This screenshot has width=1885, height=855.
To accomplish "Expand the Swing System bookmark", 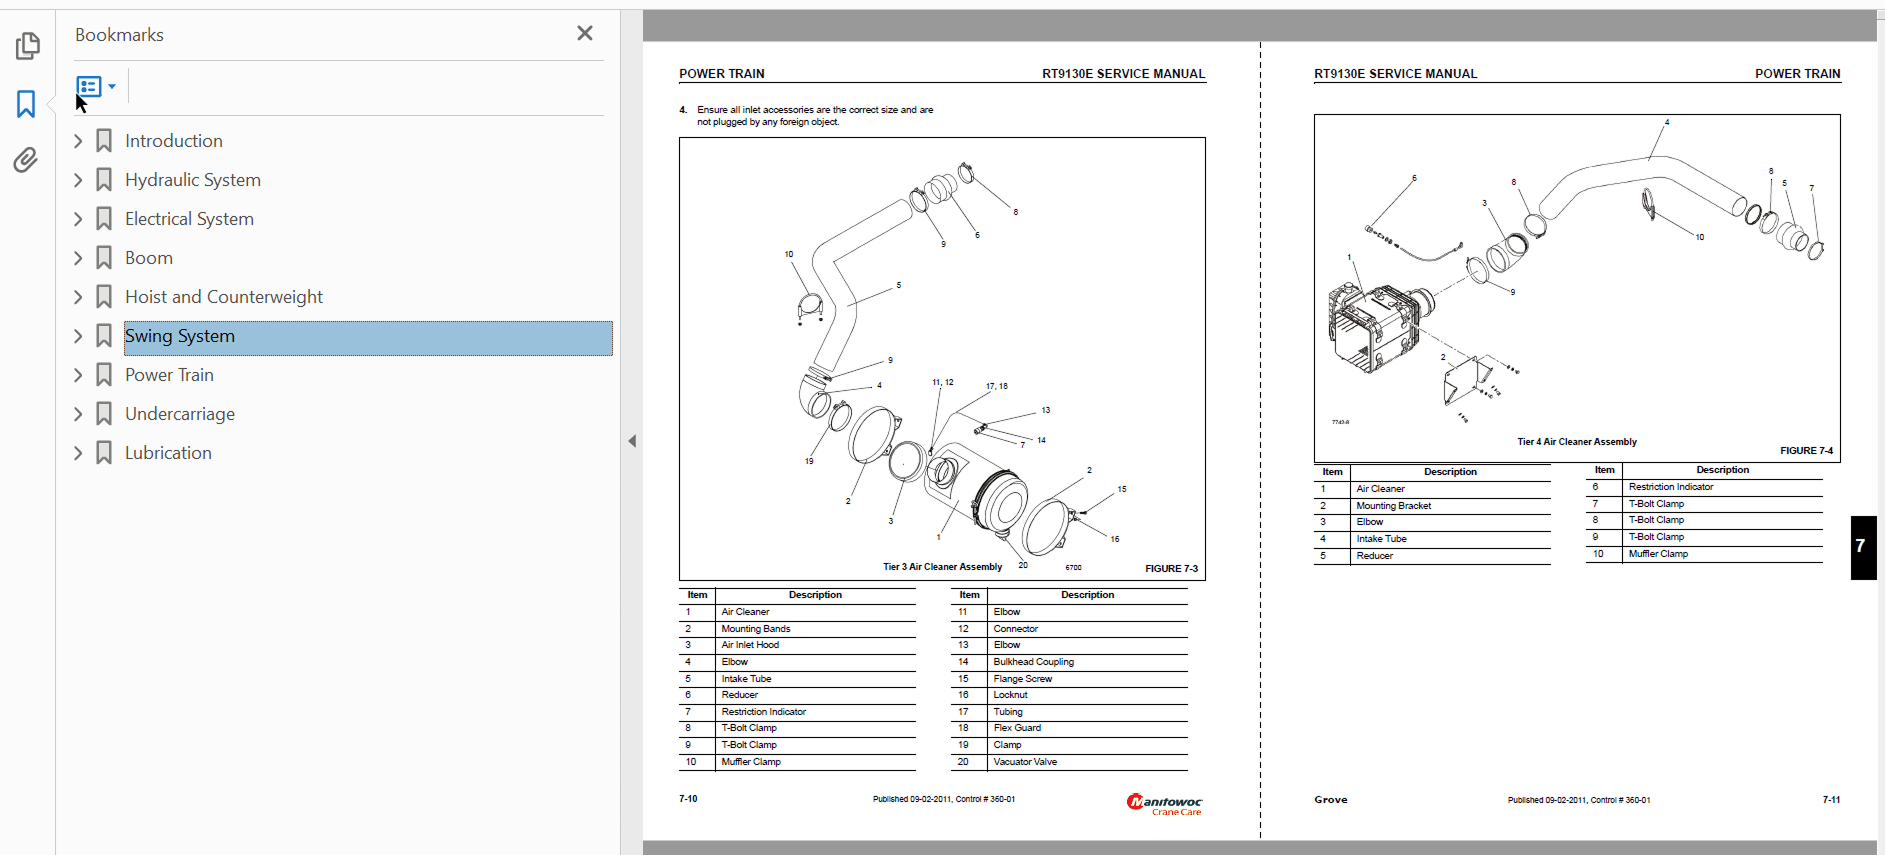I will (78, 336).
